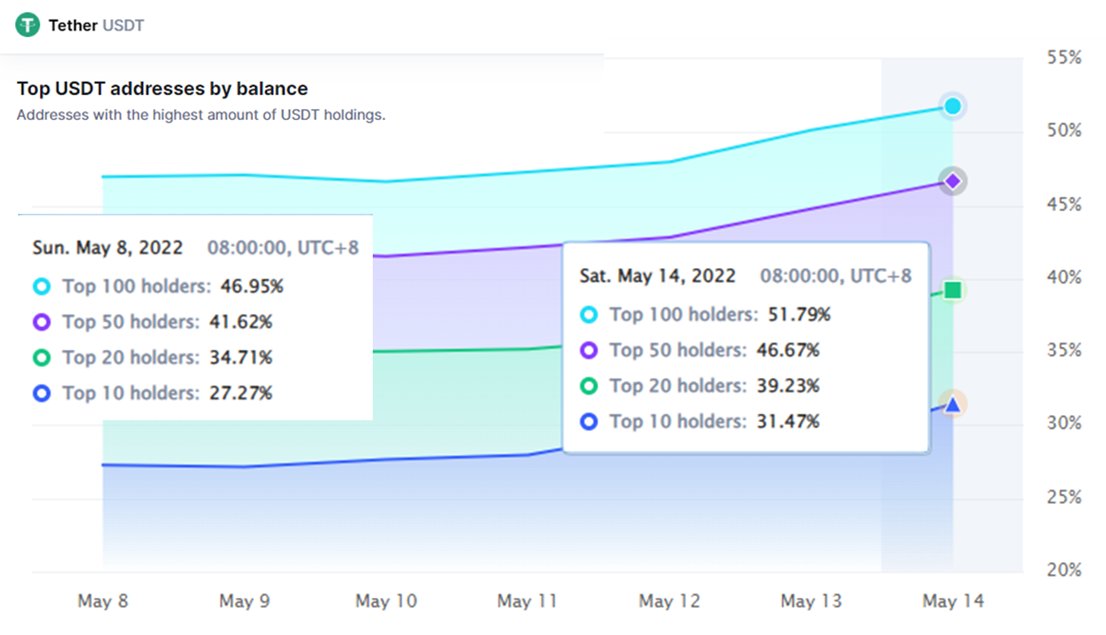
Task: Click the cyan legend circle in May 14 tooltip
Action: (x=589, y=315)
